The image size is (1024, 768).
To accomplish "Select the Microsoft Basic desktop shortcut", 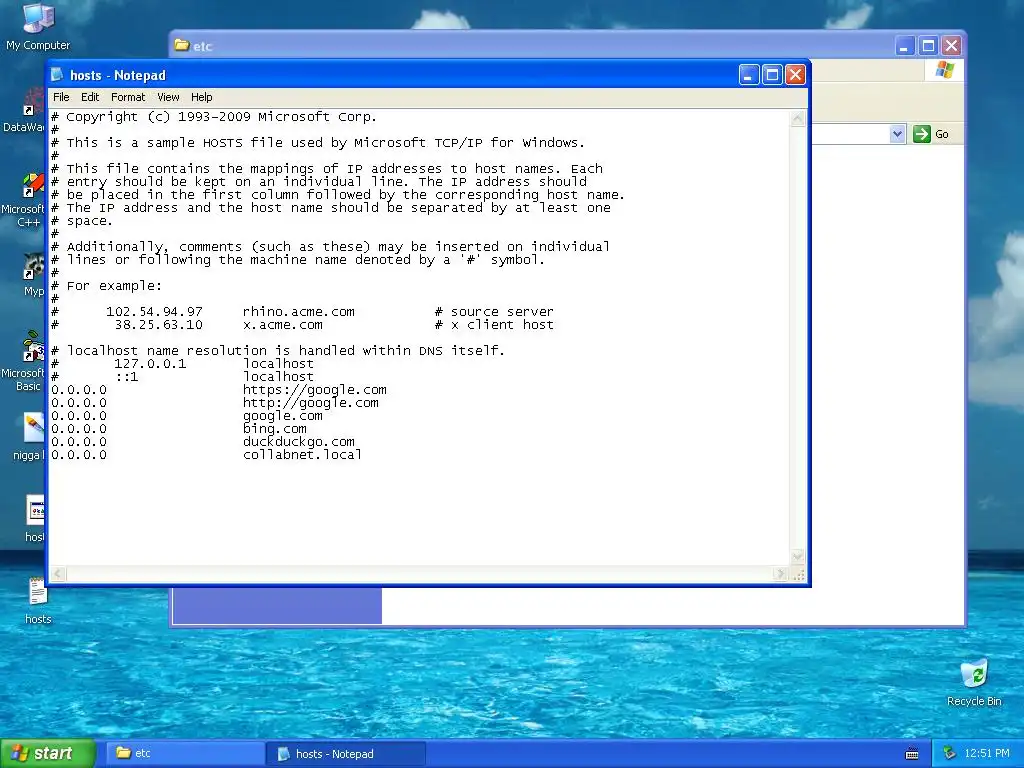I will pyautogui.click(x=26, y=361).
